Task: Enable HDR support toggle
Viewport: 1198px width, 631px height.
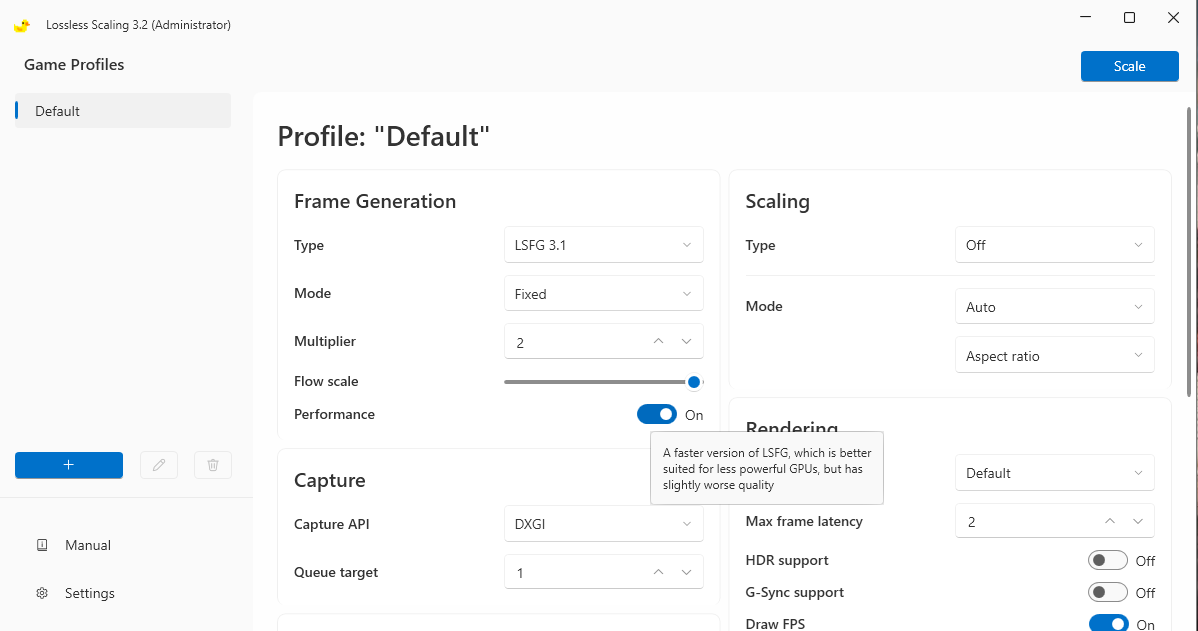Action: 1108,561
